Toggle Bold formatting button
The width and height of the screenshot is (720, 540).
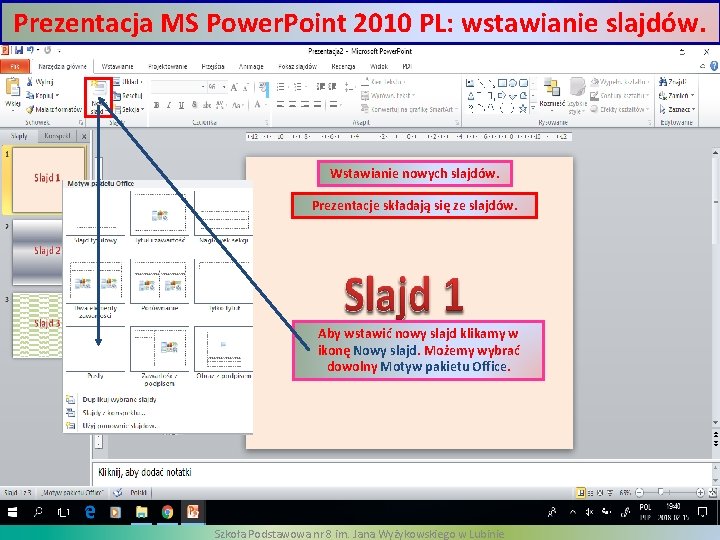[x=157, y=105]
